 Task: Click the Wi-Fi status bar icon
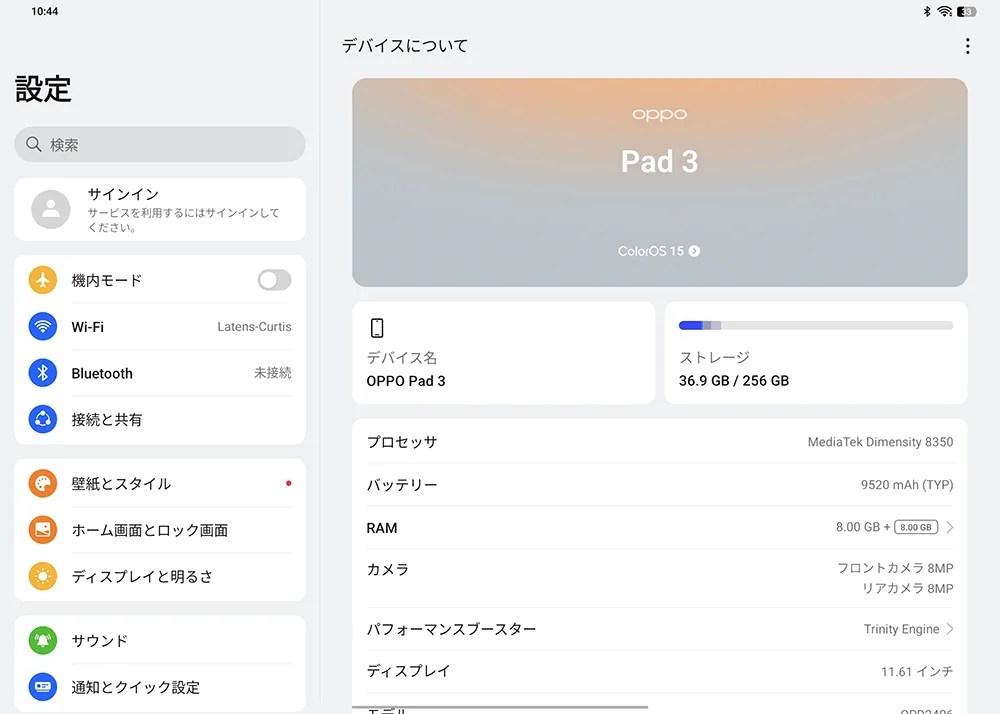(945, 11)
